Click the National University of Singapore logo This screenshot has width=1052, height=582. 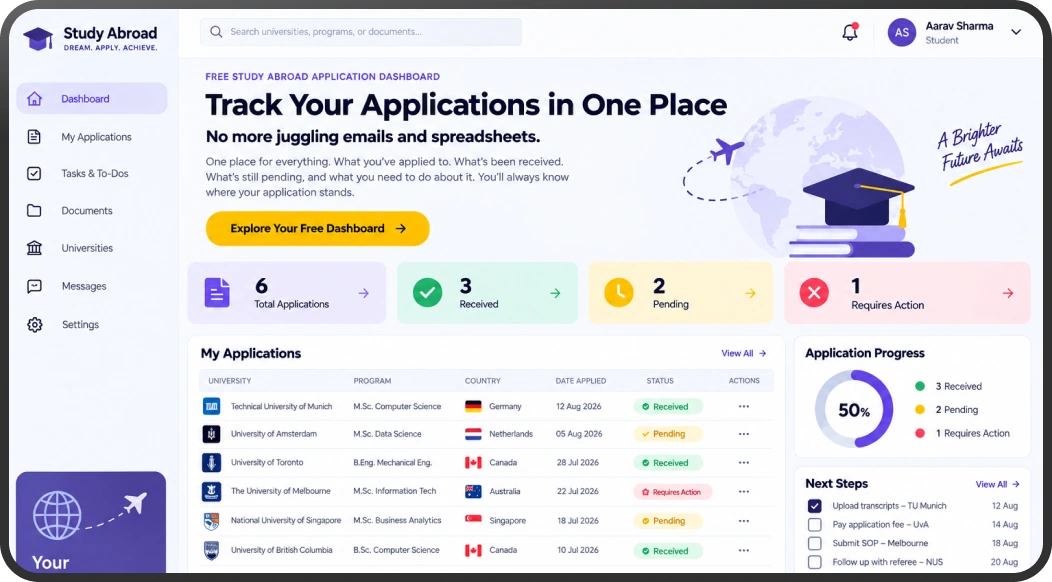pos(211,521)
